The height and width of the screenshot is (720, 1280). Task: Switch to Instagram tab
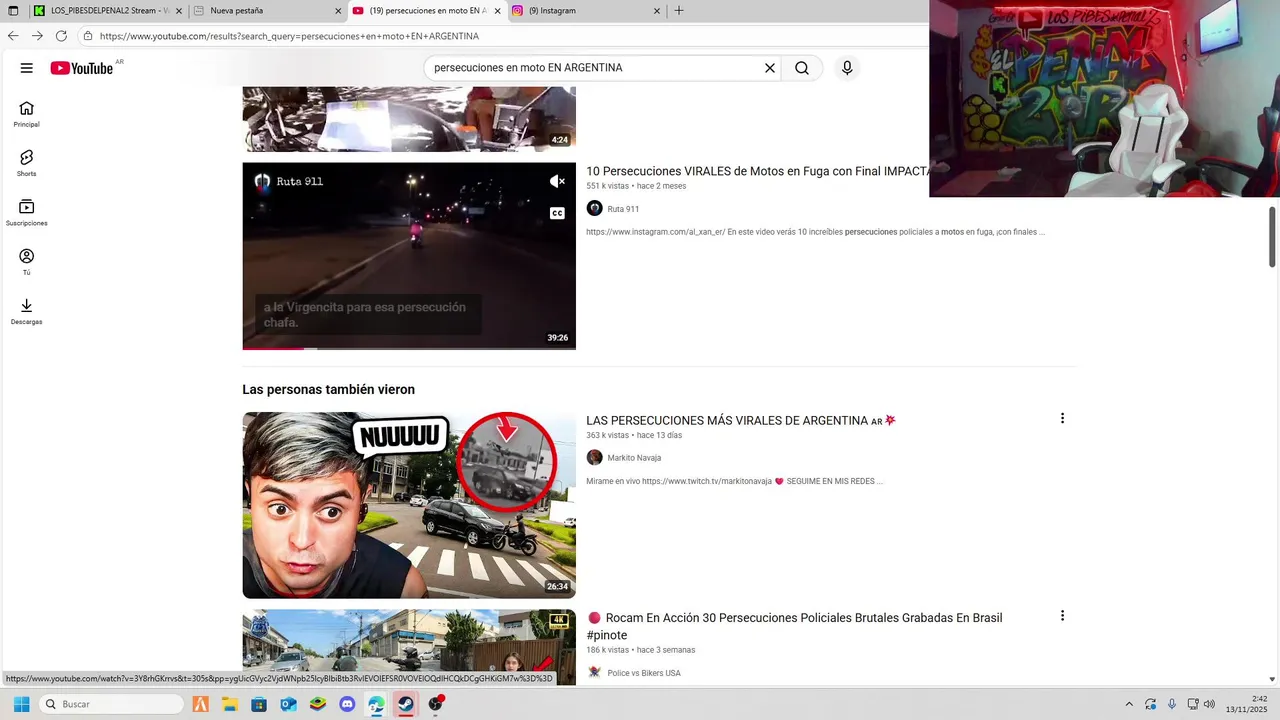tap(585, 10)
